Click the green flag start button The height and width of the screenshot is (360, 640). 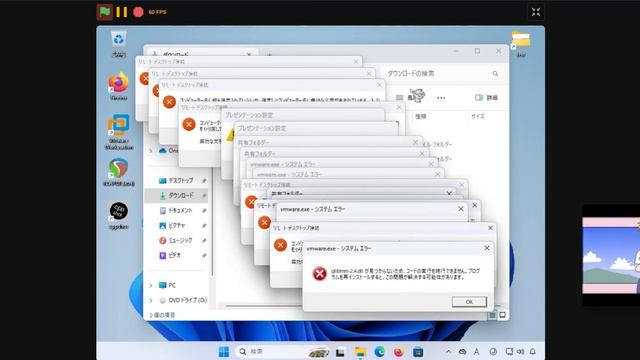tap(105, 12)
